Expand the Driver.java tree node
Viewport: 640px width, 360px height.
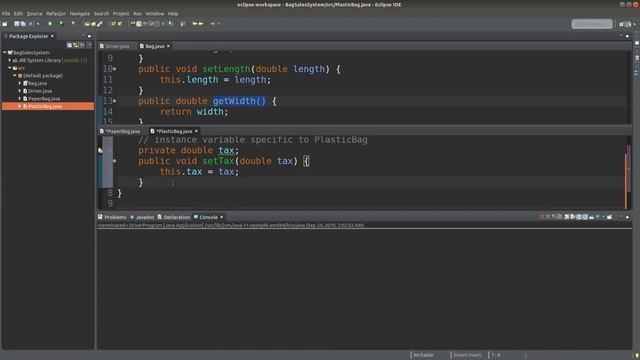tap(20, 91)
